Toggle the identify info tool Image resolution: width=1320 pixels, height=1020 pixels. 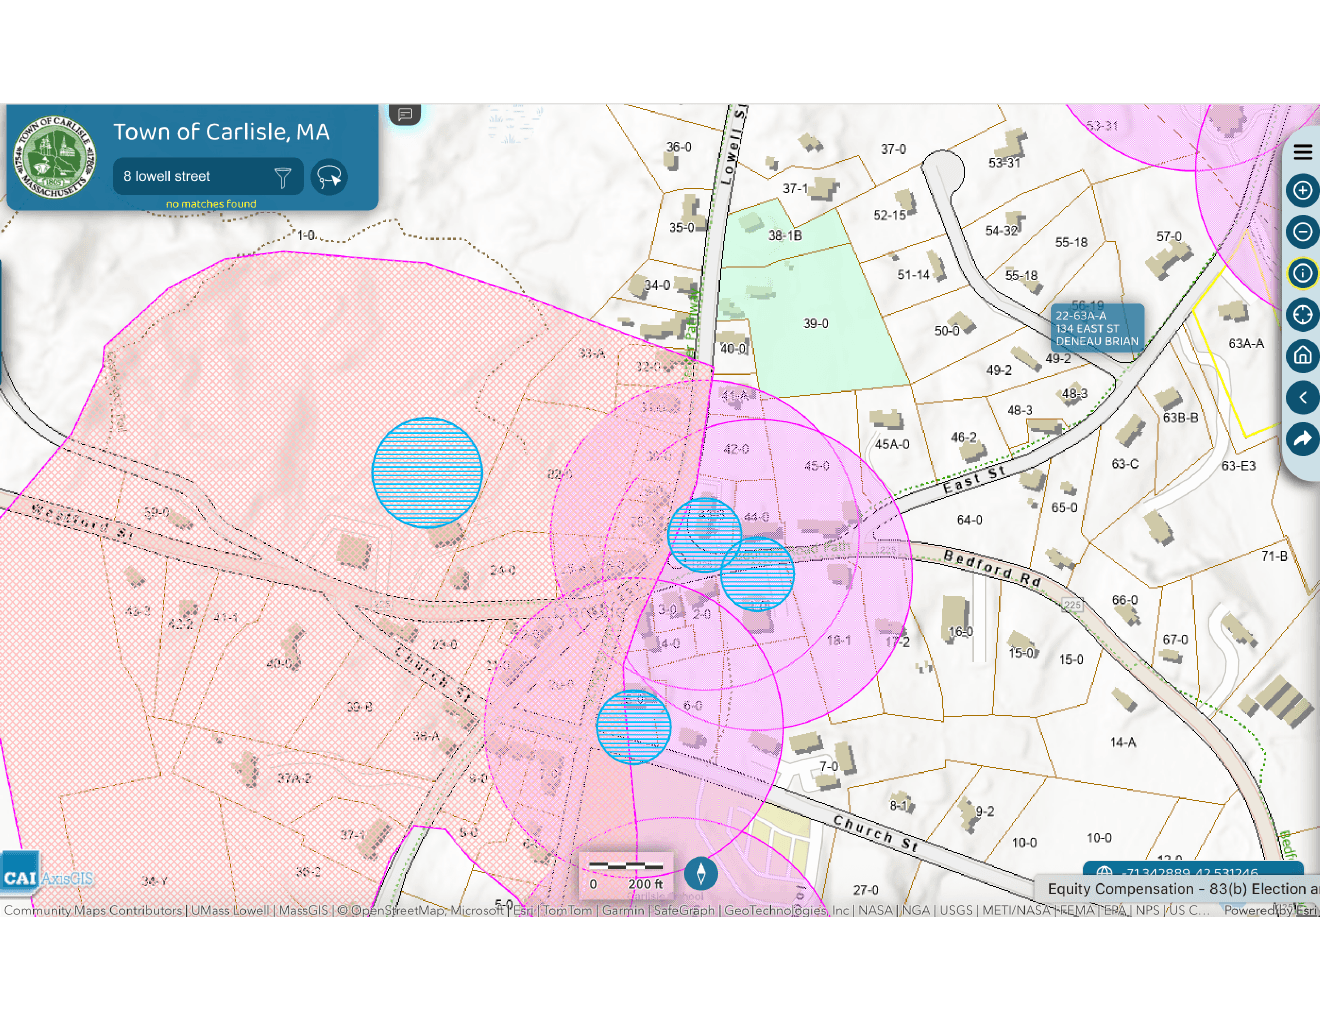pyautogui.click(x=1302, y=273)
